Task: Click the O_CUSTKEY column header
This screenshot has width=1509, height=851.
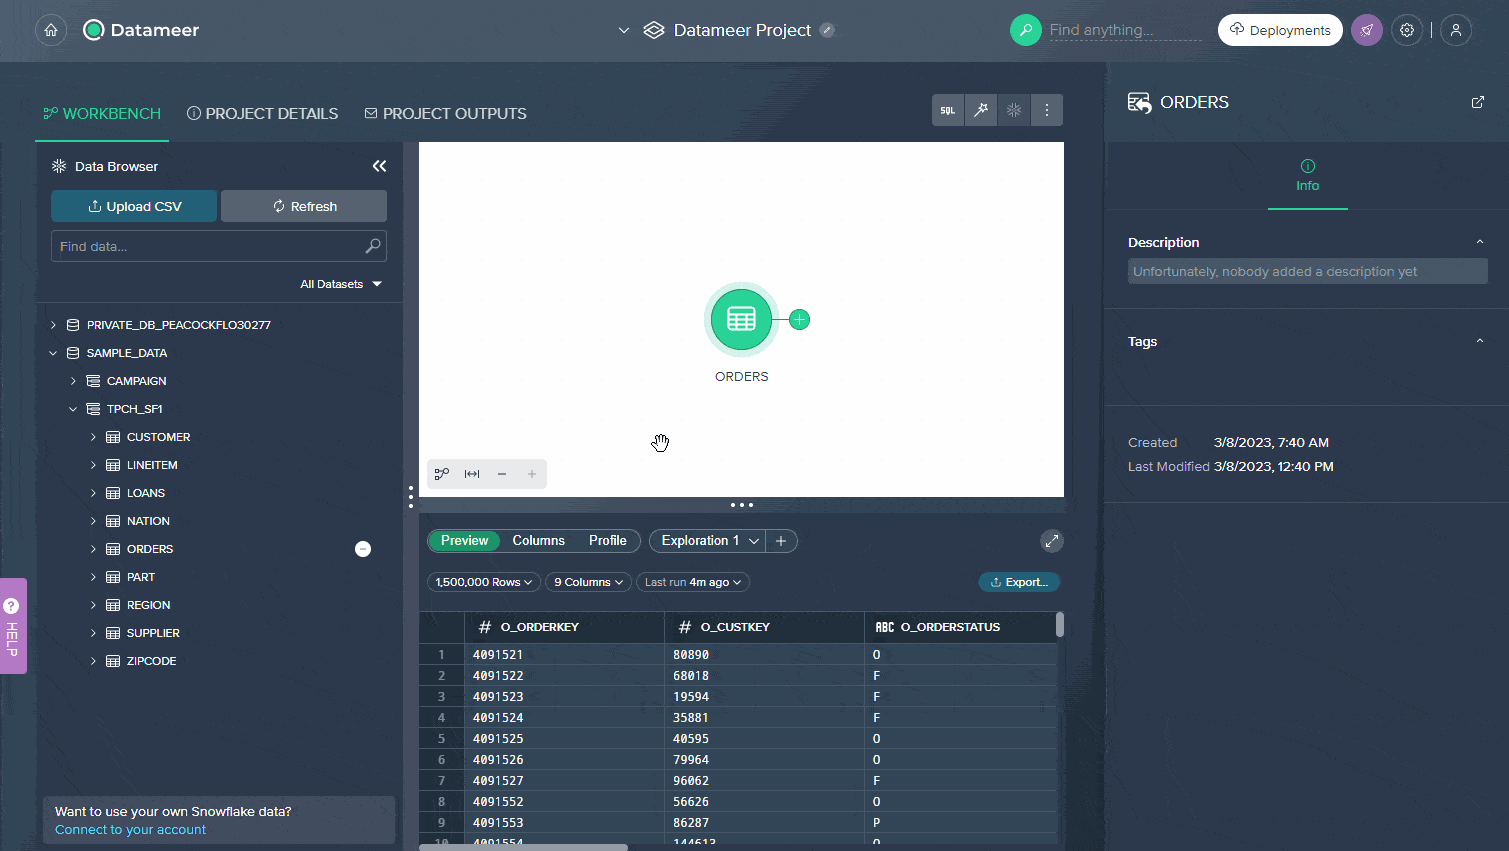Action: (764, 627)
